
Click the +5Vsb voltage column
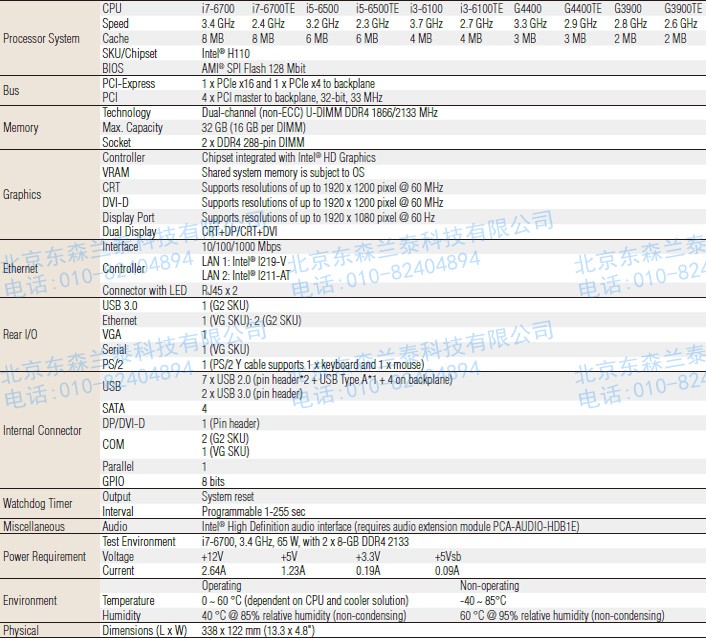[448, 556]
